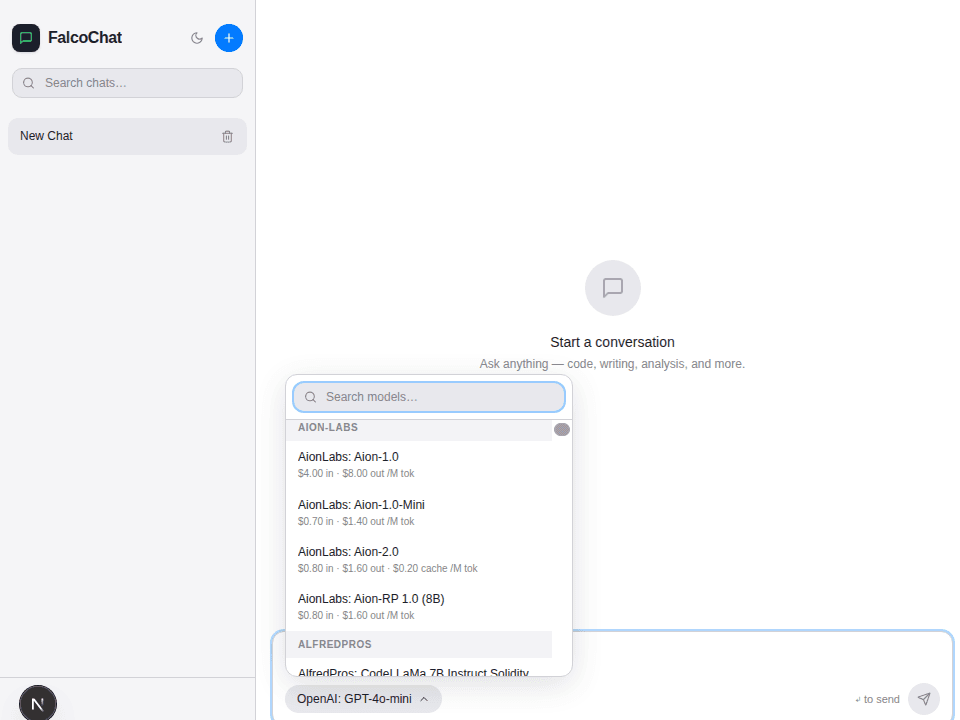Delete New Chat with trash icon
This screenshot has height=720, width=960.
click(227, 137)
